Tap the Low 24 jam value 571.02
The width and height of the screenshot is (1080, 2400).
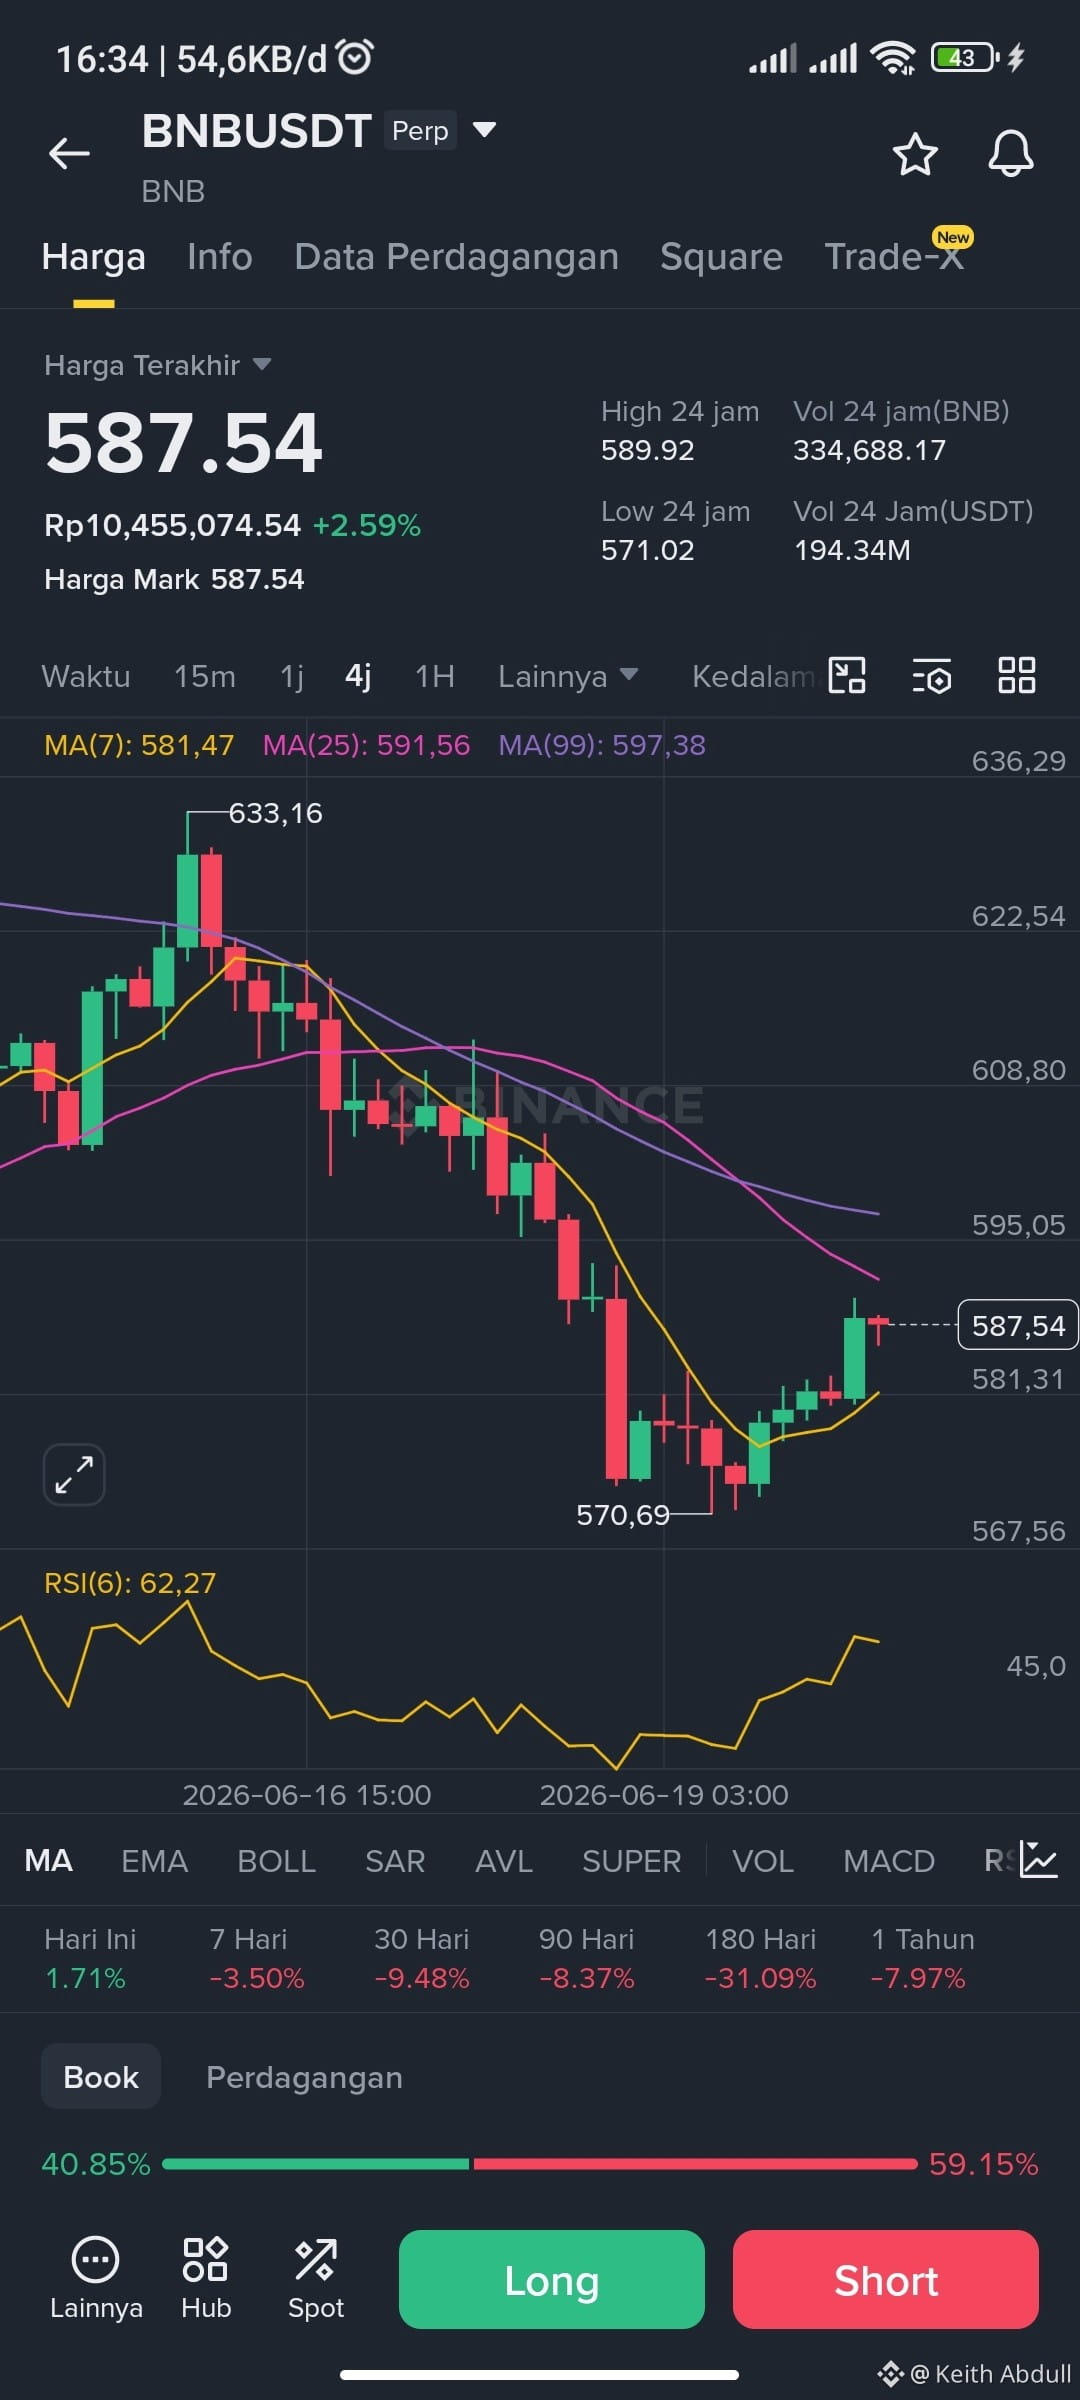pyautogui.click(x=647, y=550)
